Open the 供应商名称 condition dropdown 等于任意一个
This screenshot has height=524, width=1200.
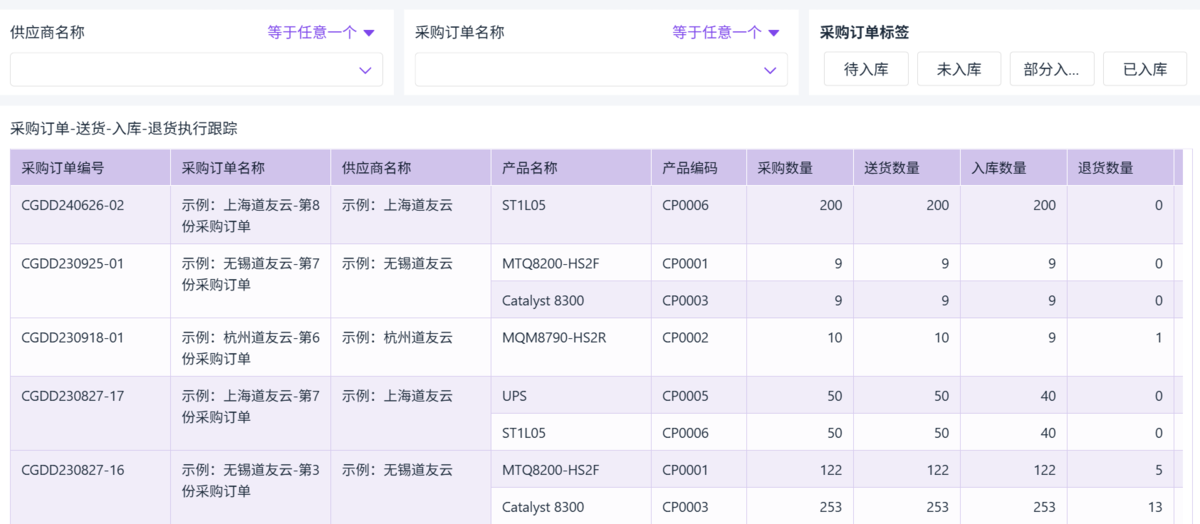(321, 32)
